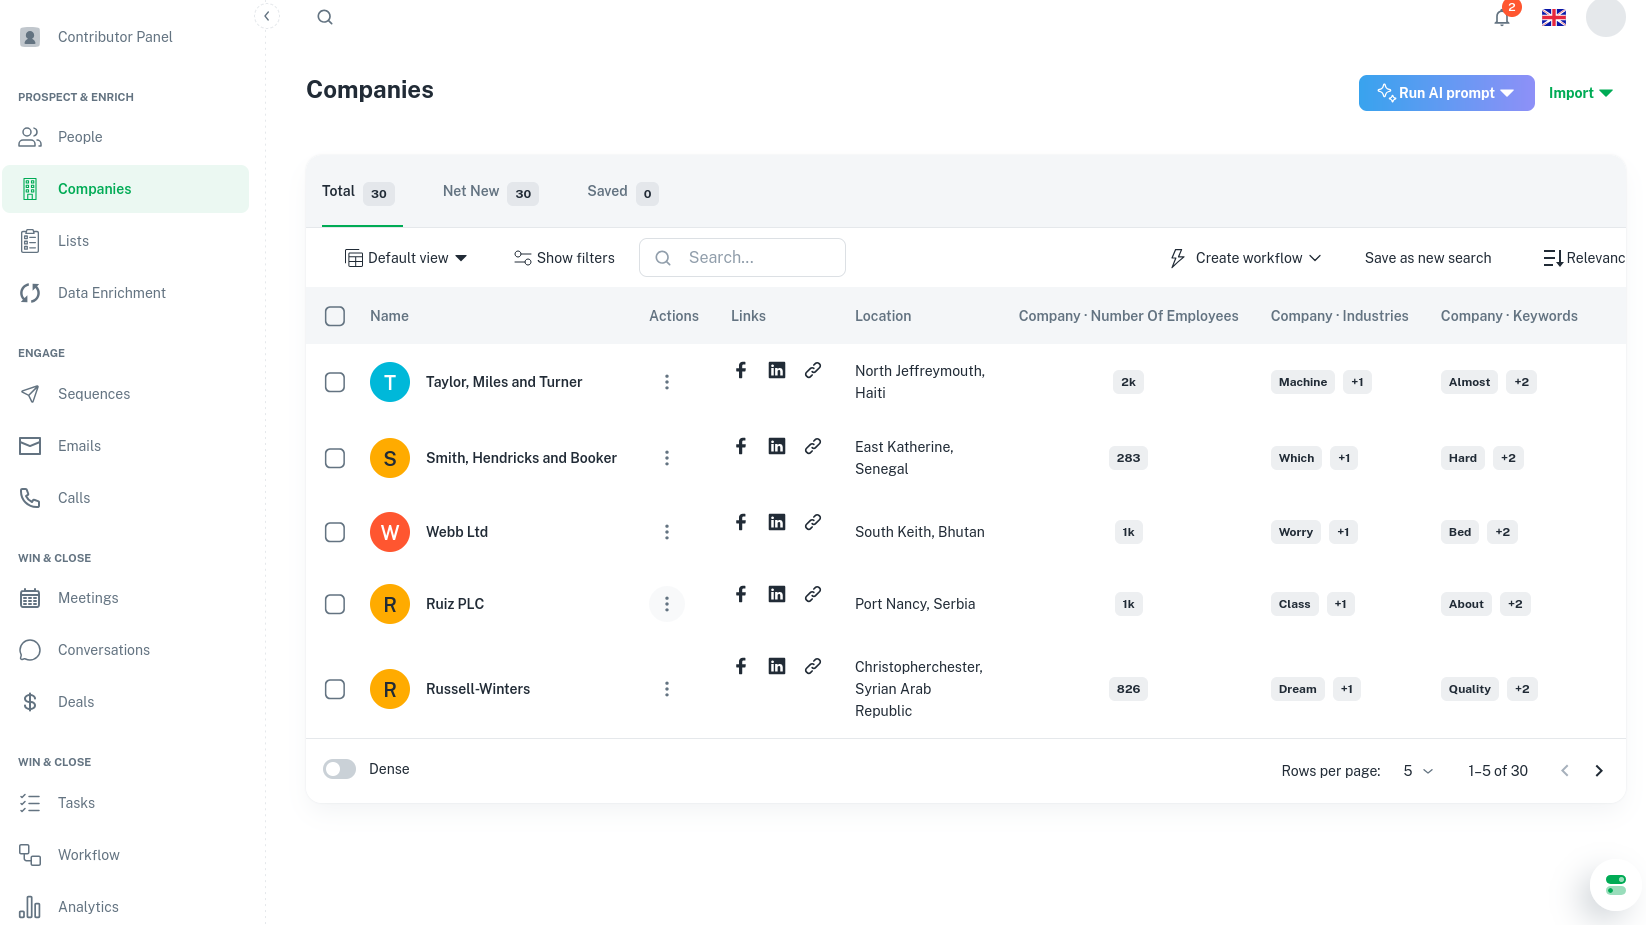The height and width of the screenshot is (925, 1646).
Task: Open website link for Smith, Hendricks and Booker
Action: point(813,446)
